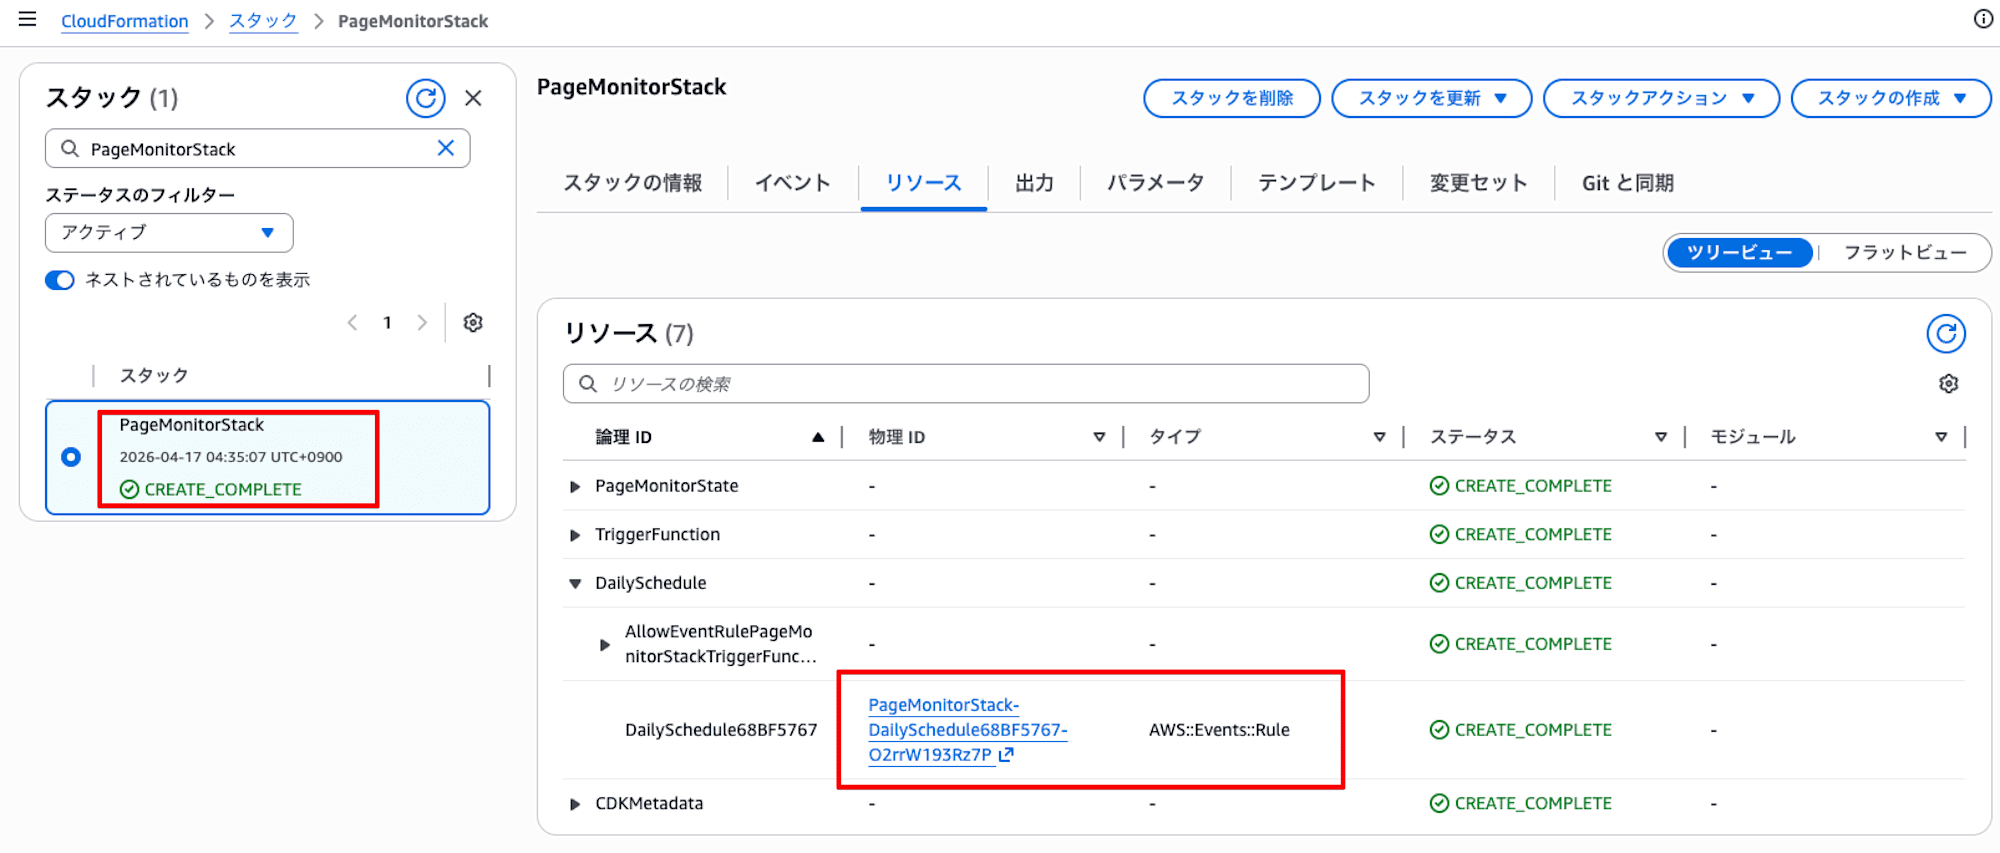
Task: Expand the PageMonitorState resource row
Action: (x=575, y=487)
